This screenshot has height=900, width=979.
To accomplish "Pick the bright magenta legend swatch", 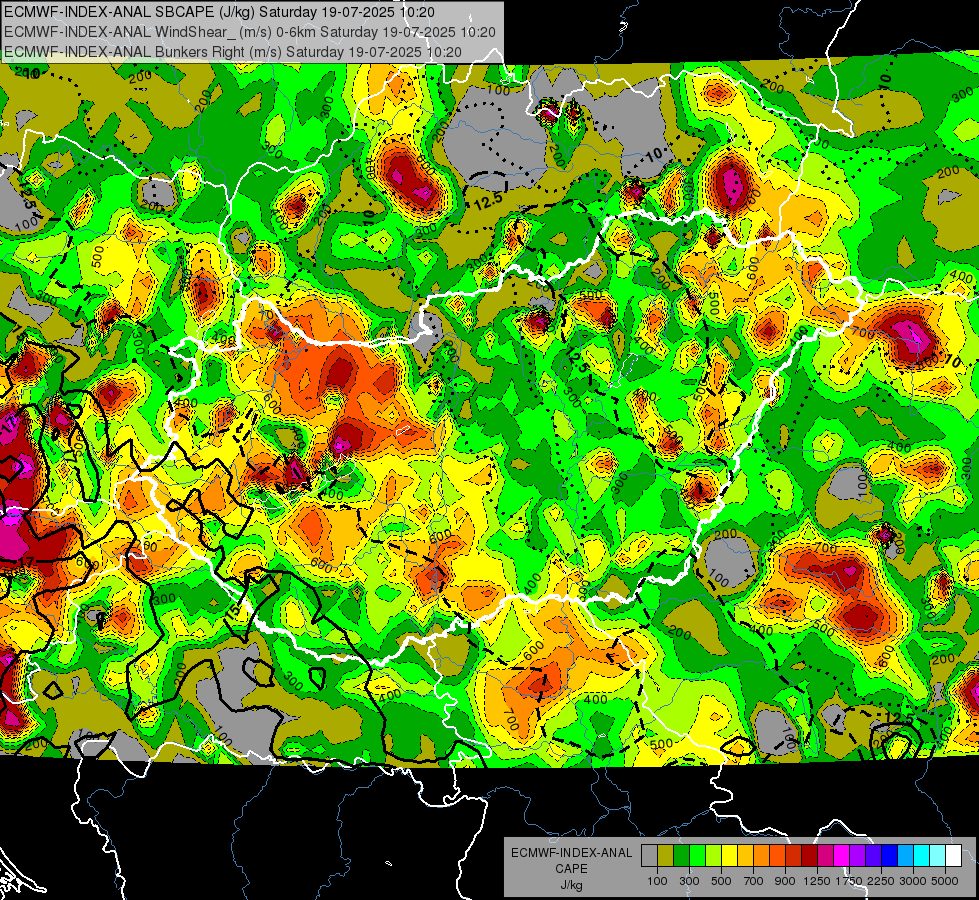I will (842, 856).
